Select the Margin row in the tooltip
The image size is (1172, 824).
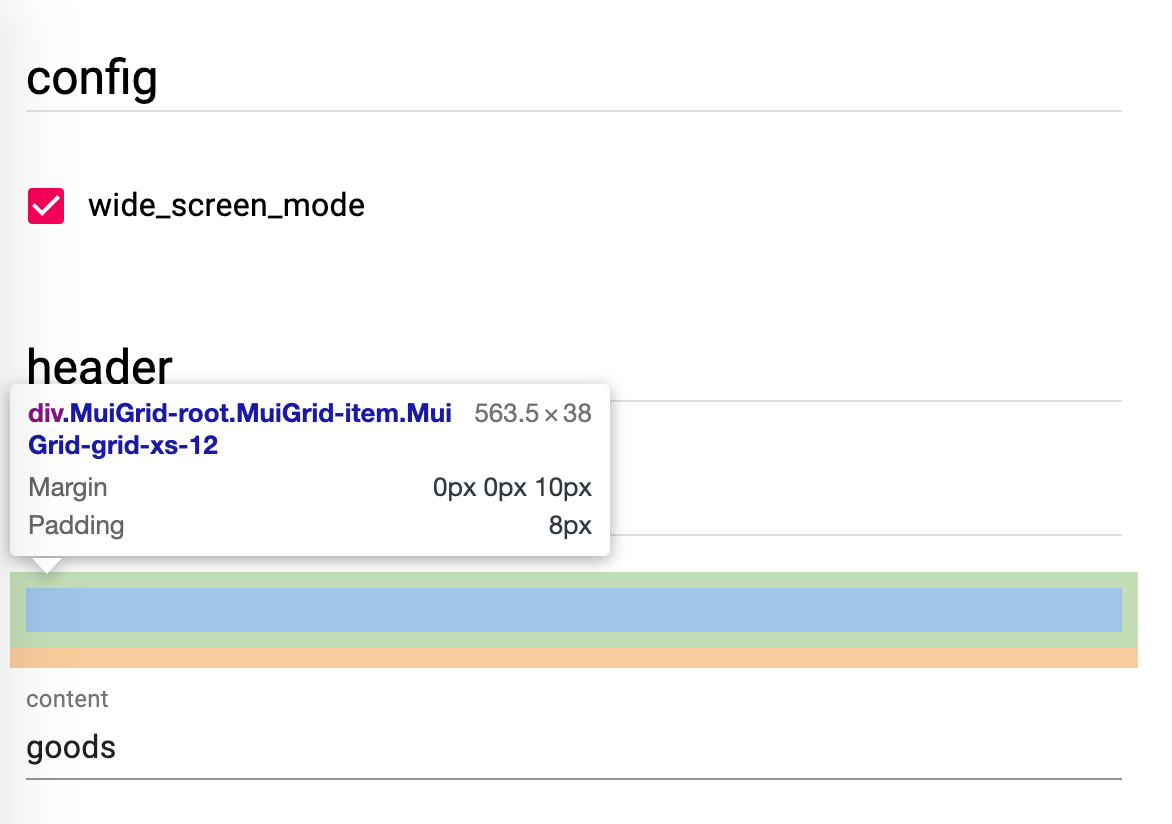(x=300, y=487)
